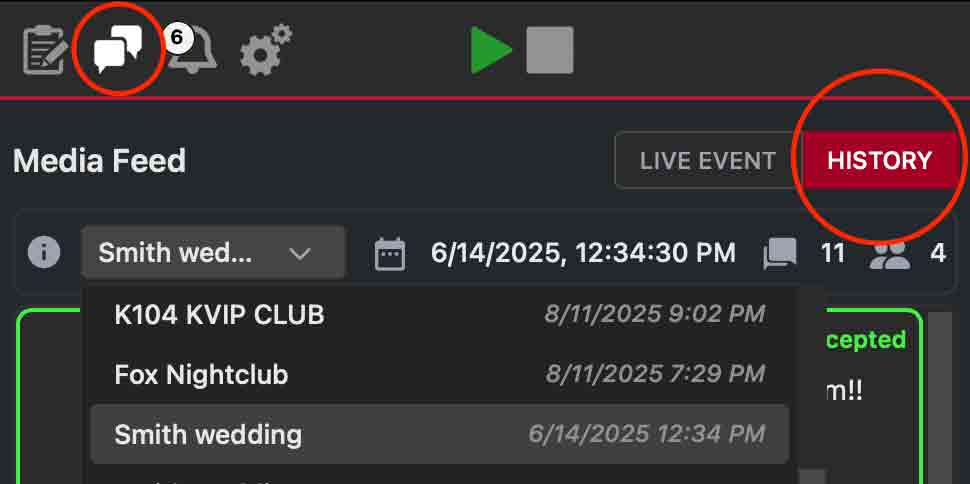Switch to the History view
This screenshot has width=970, height=484.
coord(880,160)
